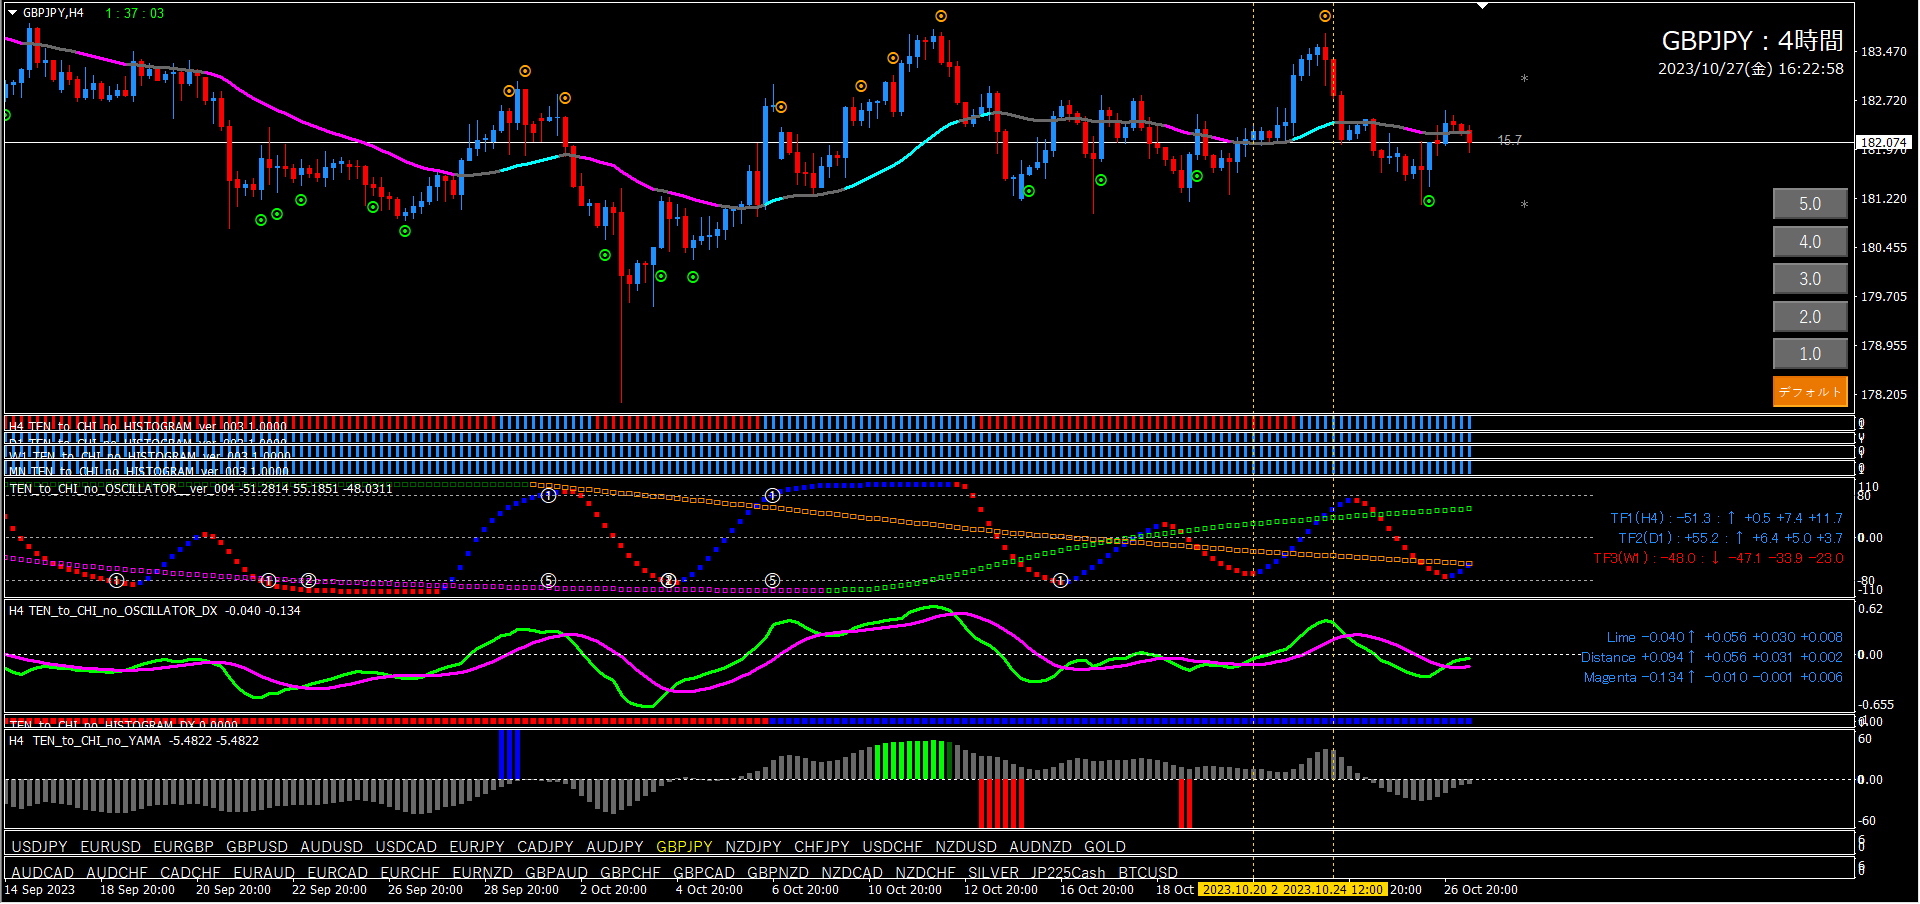Screen dimensions: 1920x904
Task: Select the EURNZD symbol
Action: tap(482, 873)
